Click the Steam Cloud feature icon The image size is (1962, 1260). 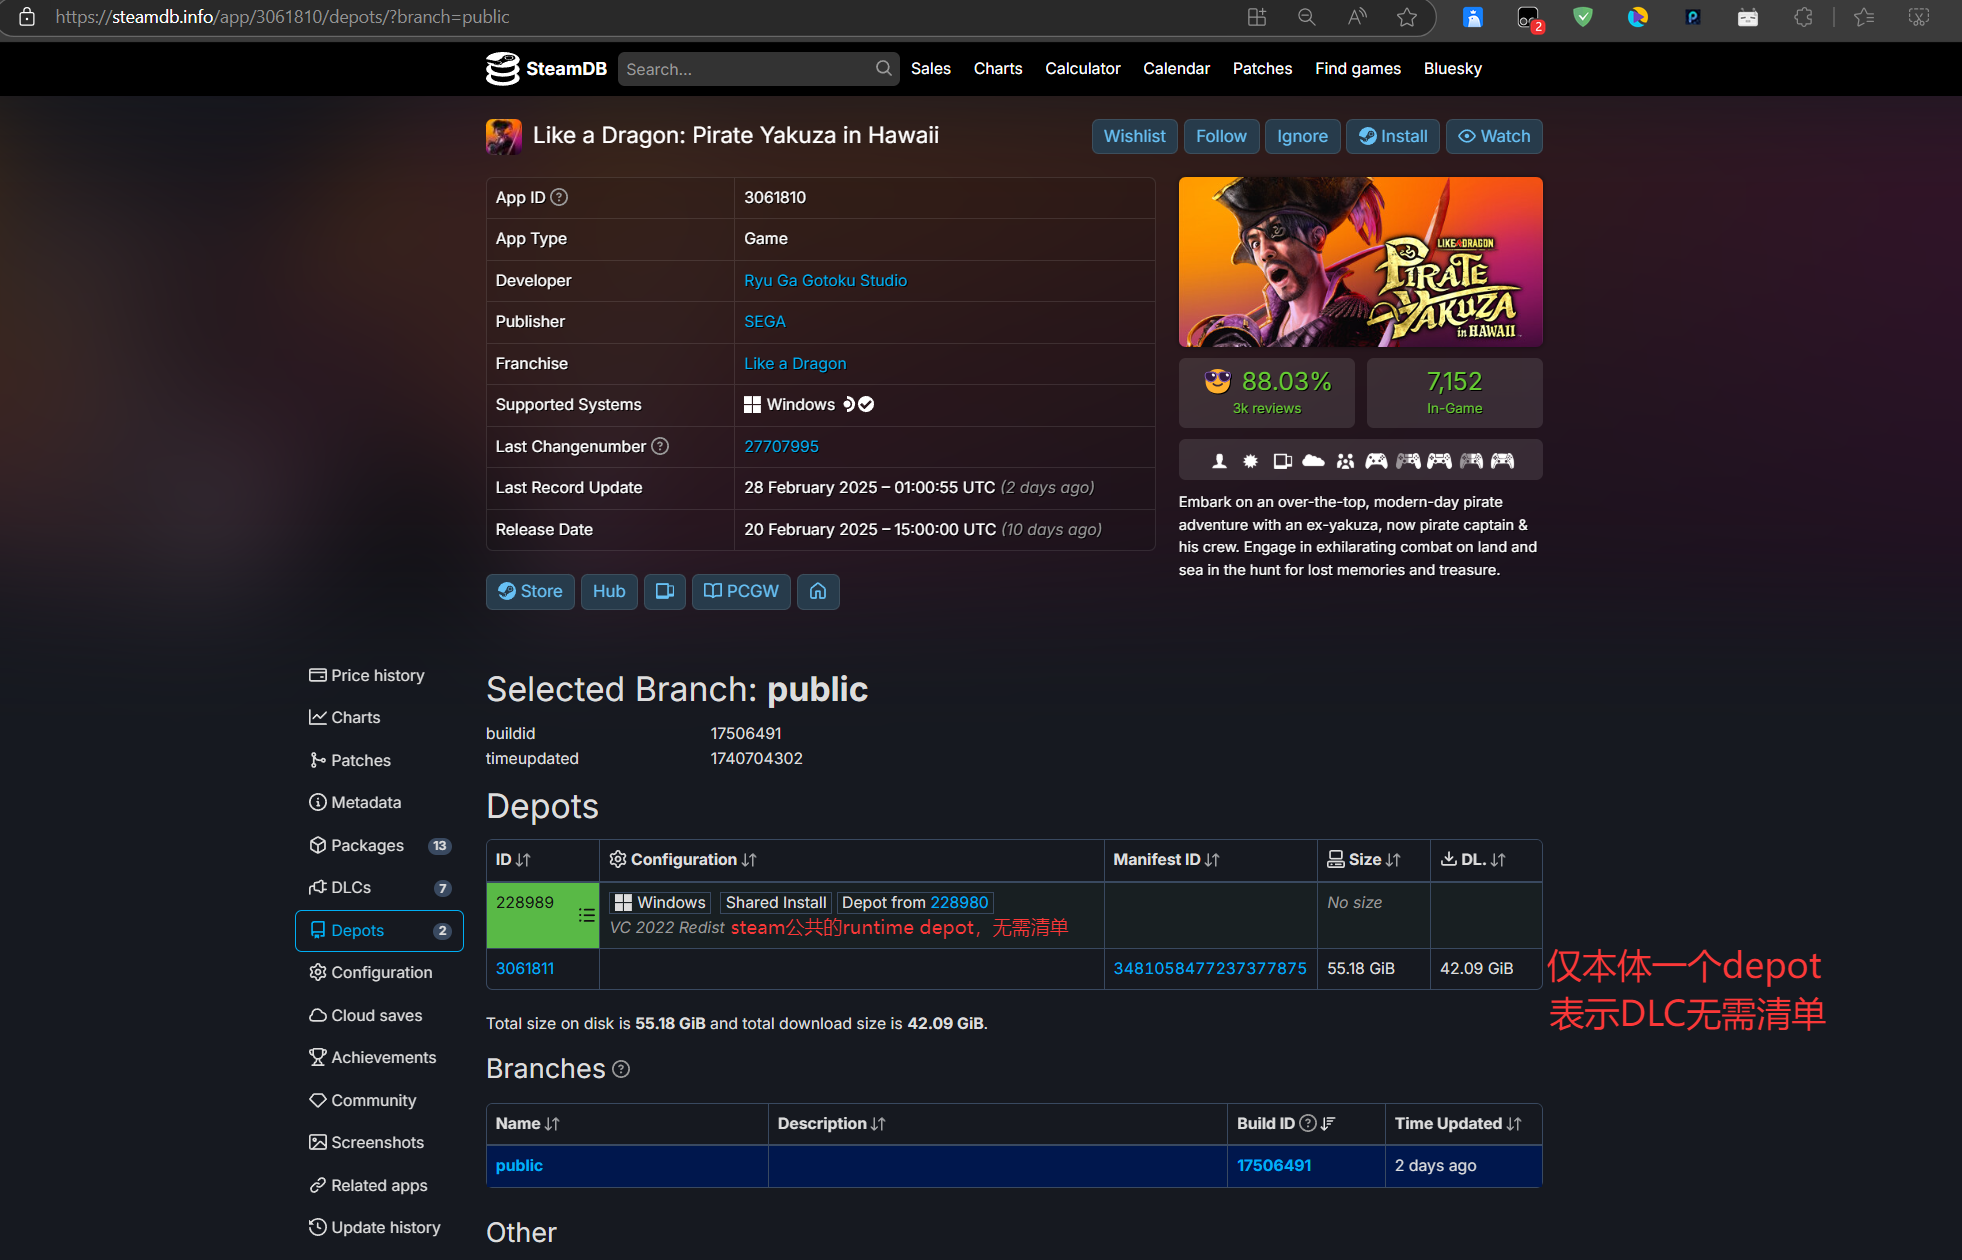point(1314,461)
